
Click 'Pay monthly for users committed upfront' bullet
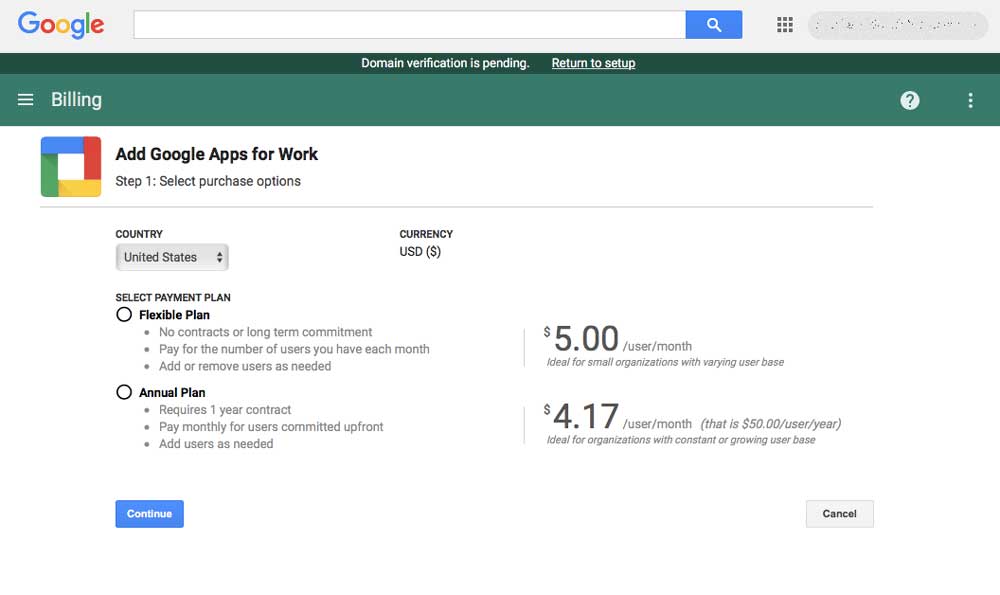(x=271, y=427)
